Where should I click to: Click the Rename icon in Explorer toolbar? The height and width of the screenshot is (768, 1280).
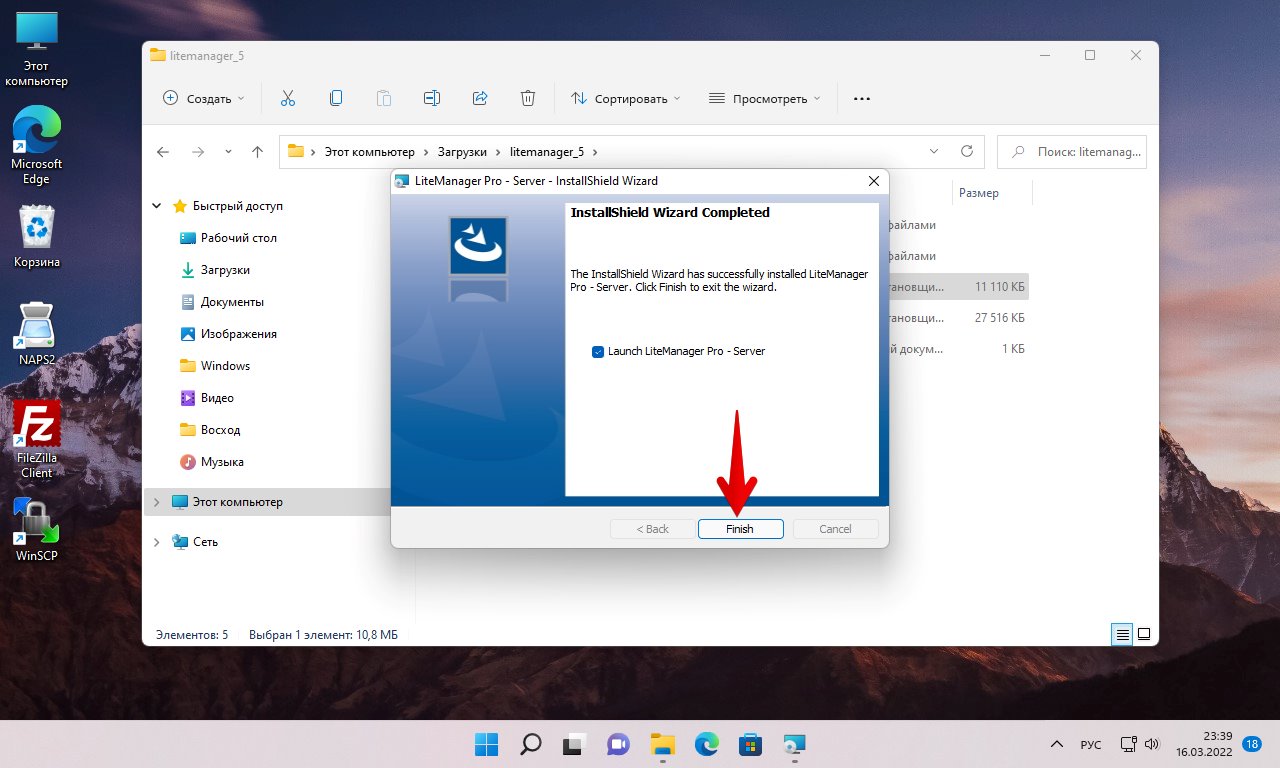coord(432,98)
